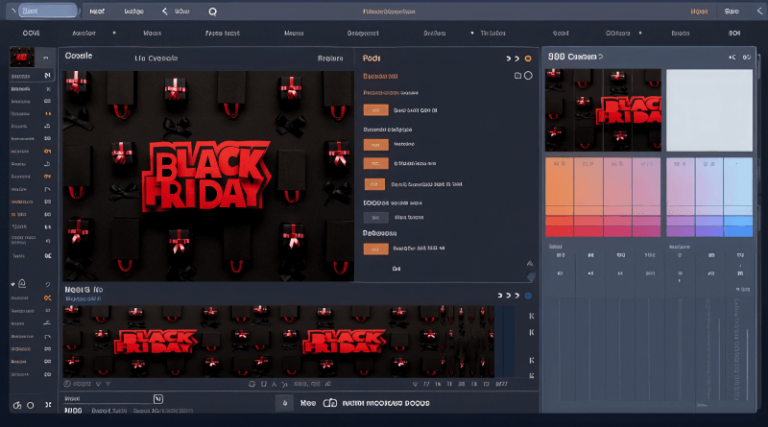Screen dimensions: 768x427
Task: Click the rightmost icon in right panel header
Action: (746, 57)
